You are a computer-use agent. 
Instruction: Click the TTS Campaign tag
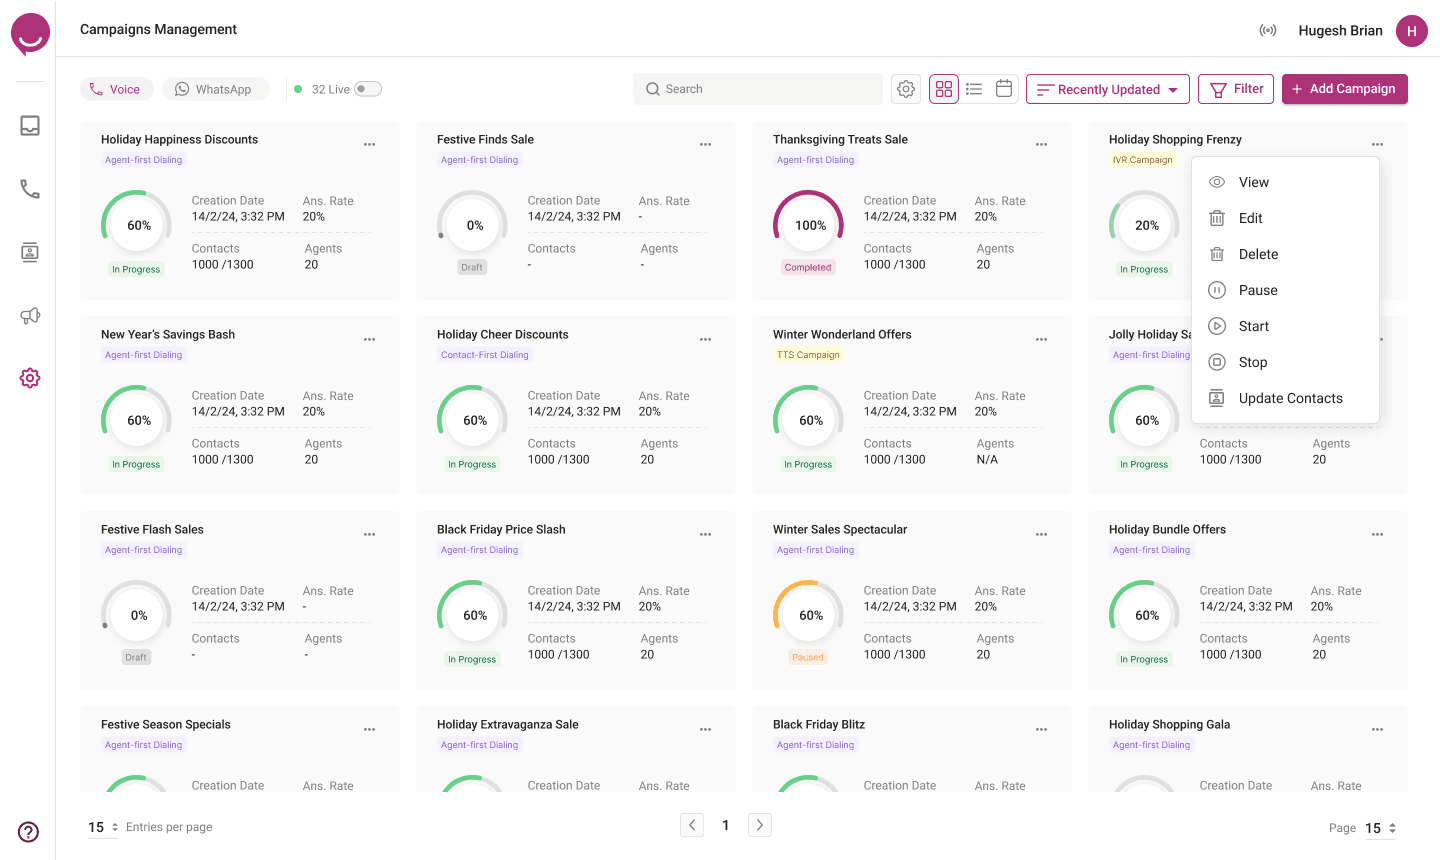click(x=808, y=355)
